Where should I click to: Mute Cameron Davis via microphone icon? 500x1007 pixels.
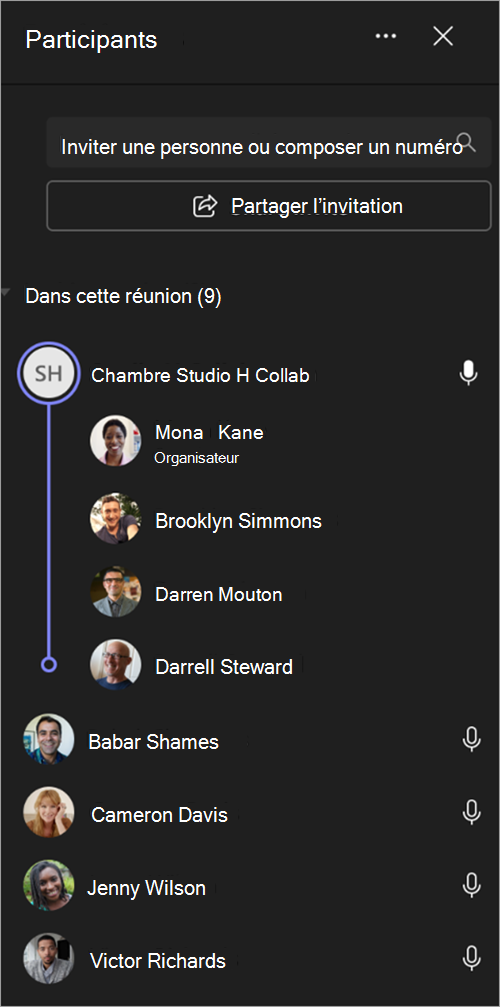tap(472, 812)
